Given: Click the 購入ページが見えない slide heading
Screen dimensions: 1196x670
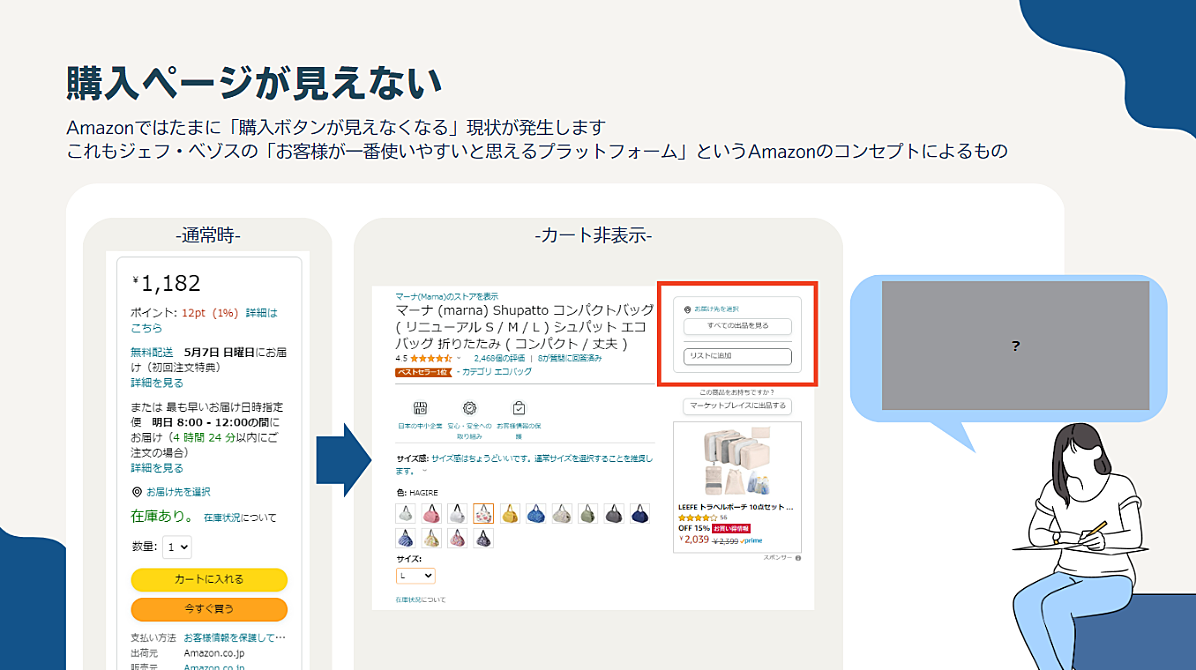Looking at the screenshot, I should pyautogui.click(x=254, y=82).
